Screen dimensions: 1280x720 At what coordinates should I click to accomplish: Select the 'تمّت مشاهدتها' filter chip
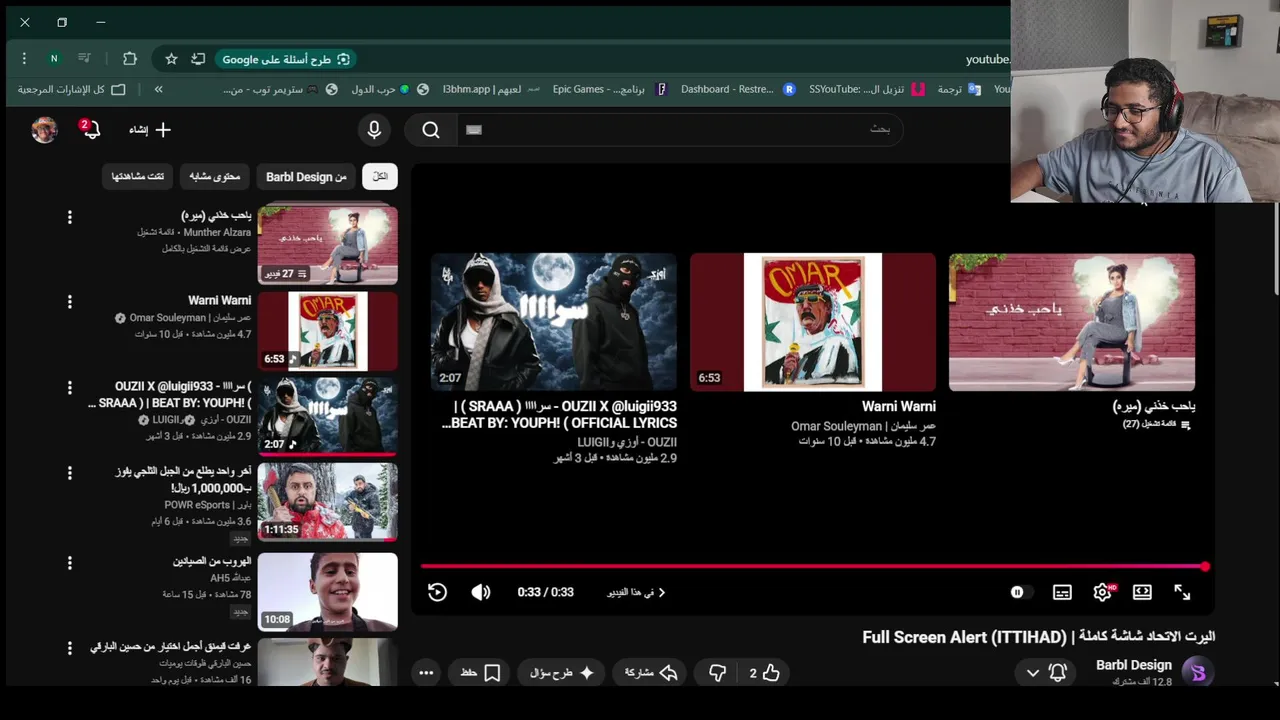pos(138,176)
